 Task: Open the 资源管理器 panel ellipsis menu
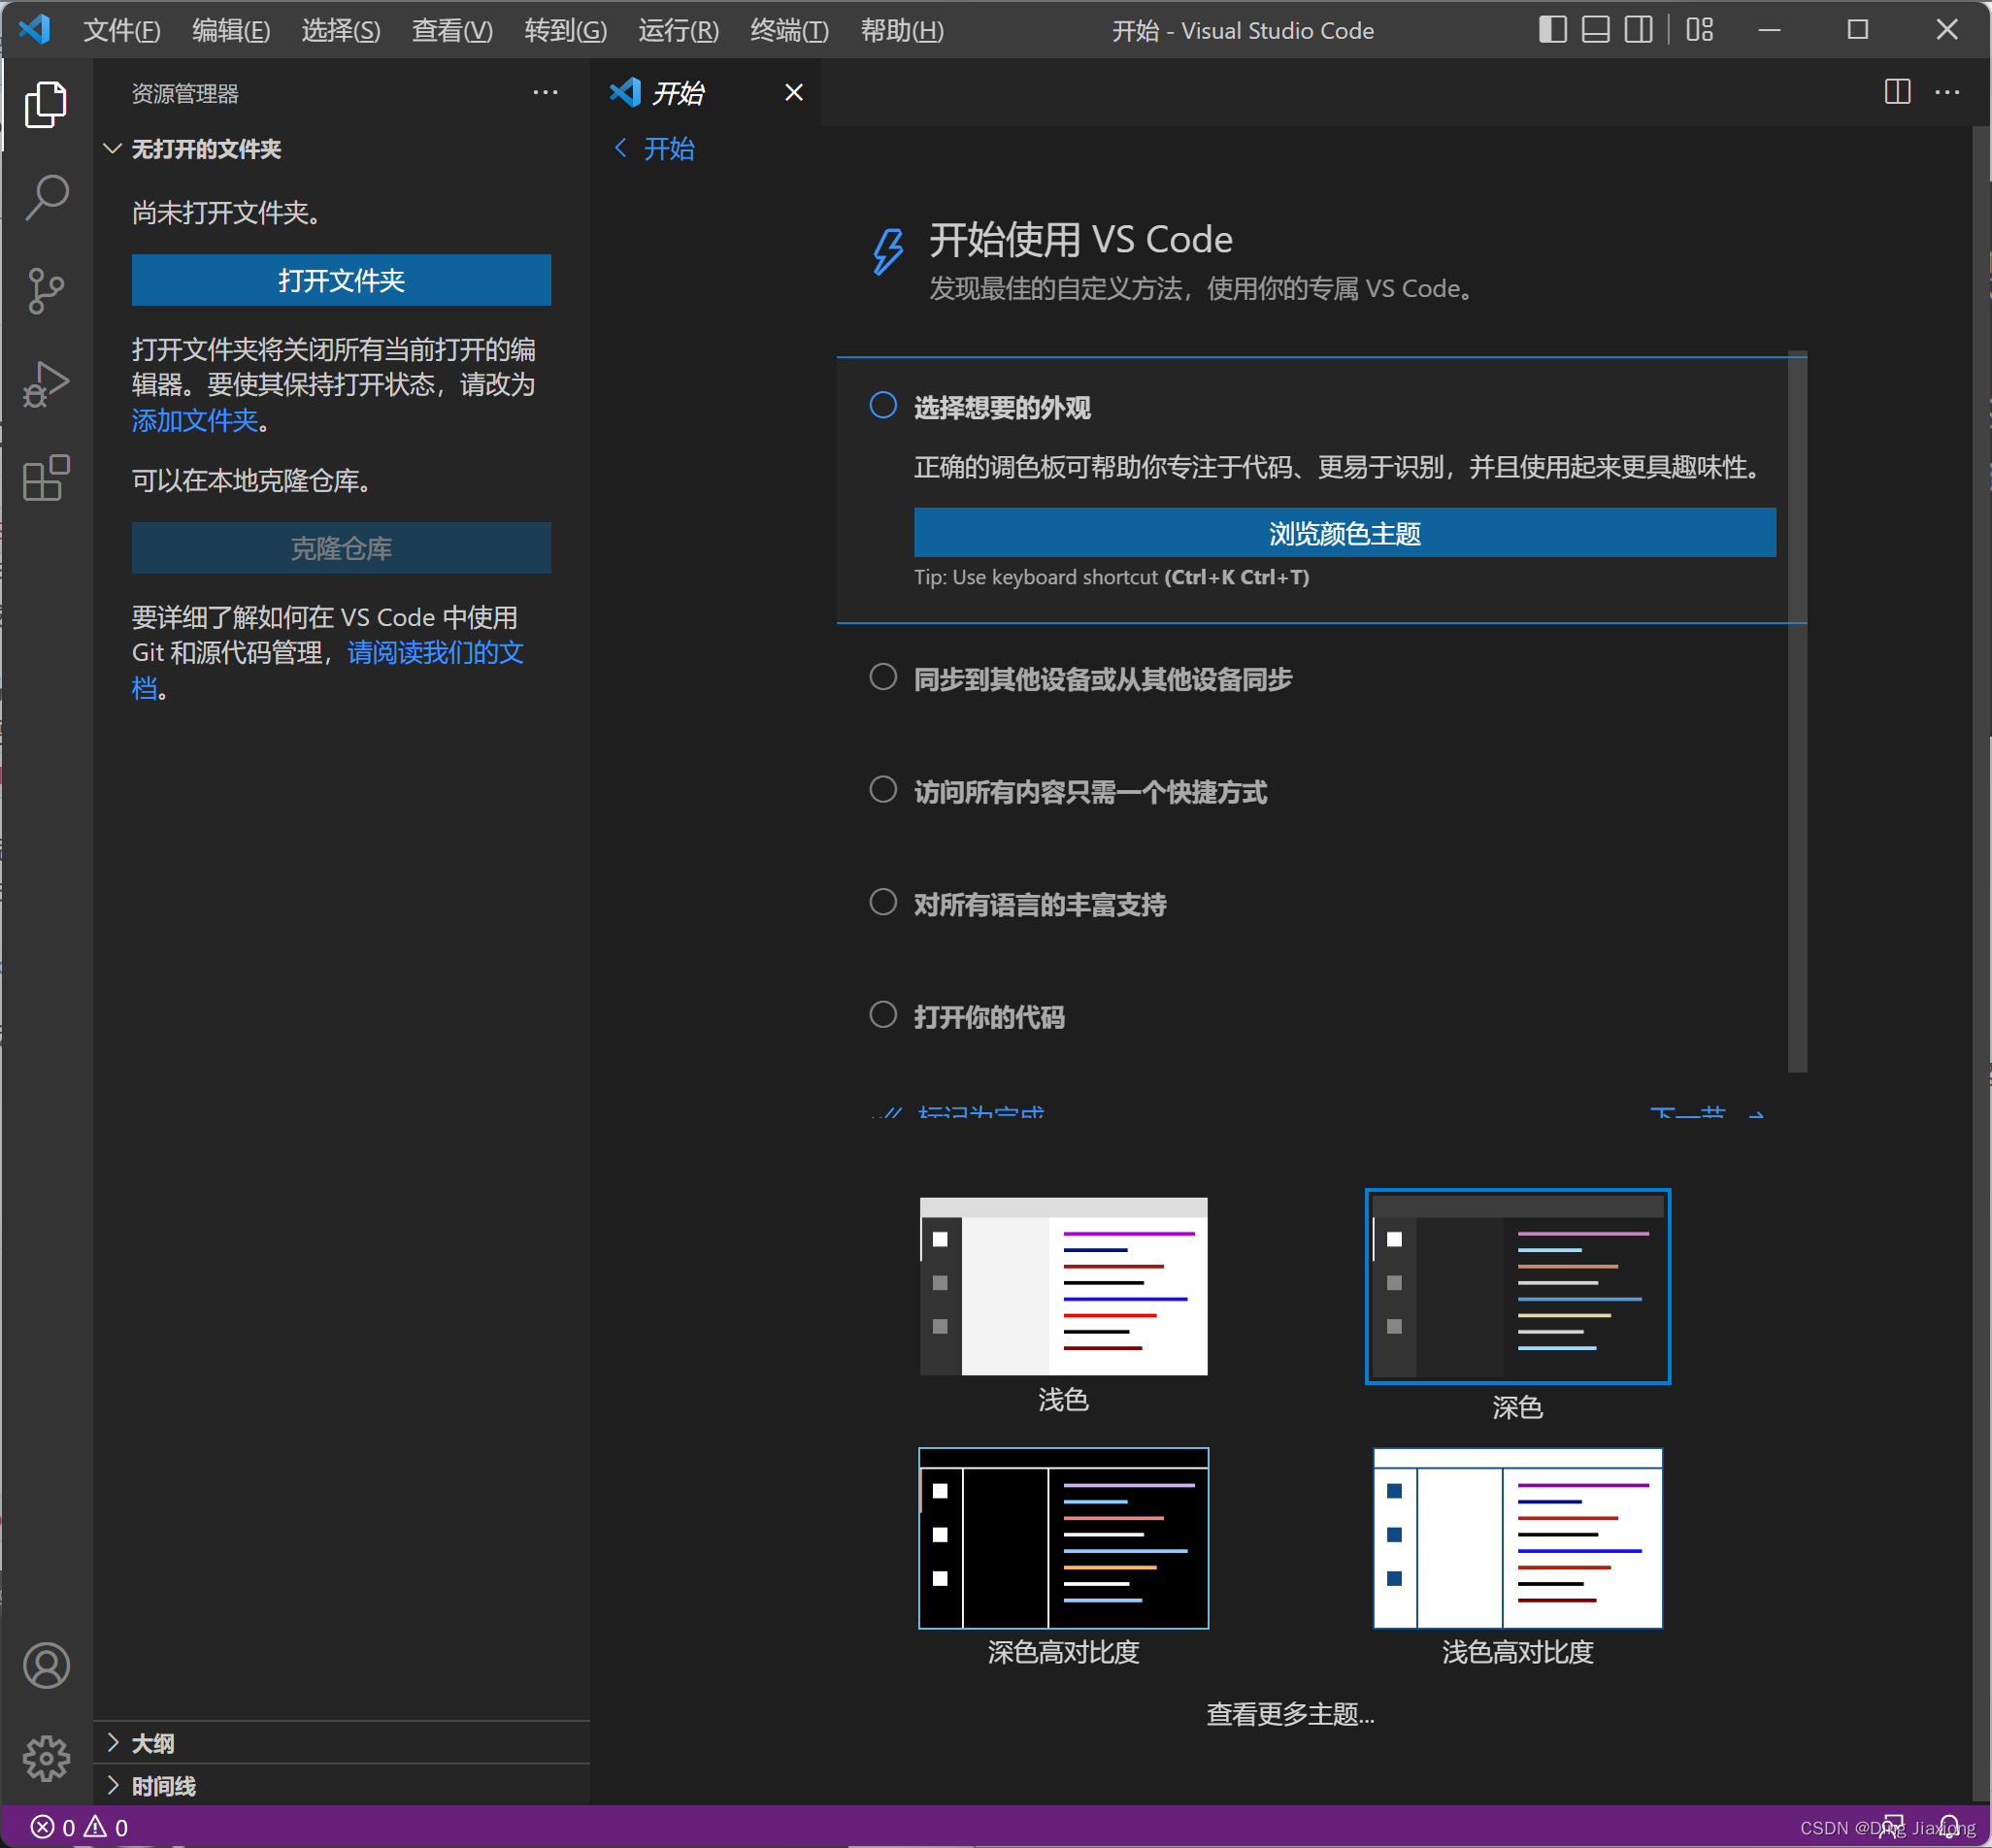click(545, 92)
